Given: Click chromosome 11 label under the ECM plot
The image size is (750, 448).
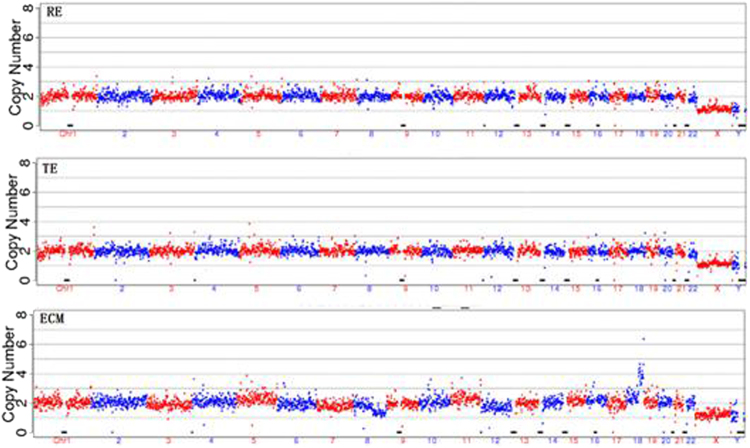Looking at the screenshot, I should [x=466, y=440].
